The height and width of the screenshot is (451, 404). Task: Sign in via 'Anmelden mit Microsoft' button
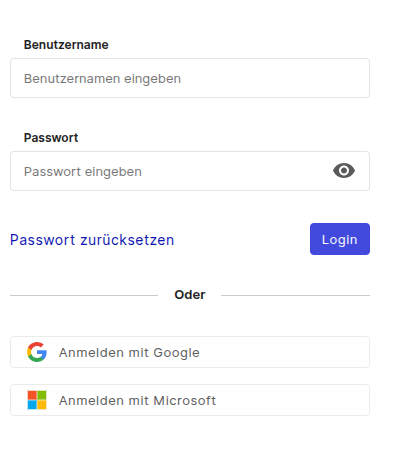(x=190, y=400)
